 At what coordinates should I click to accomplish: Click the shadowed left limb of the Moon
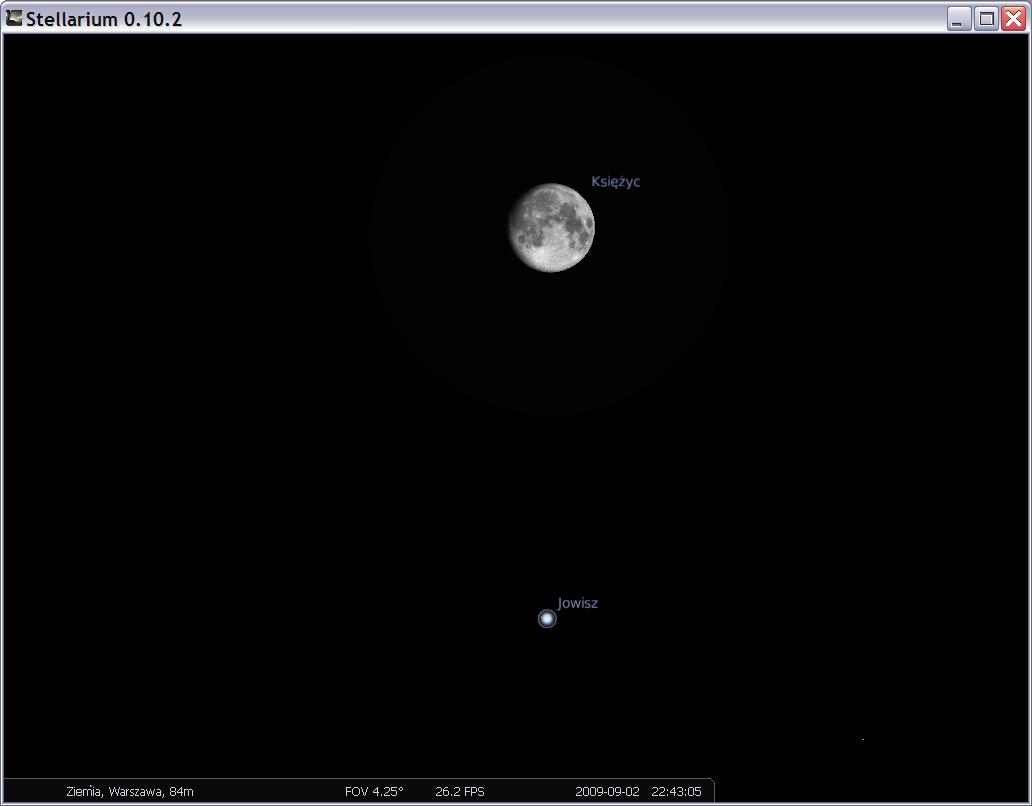coord(513,230)
